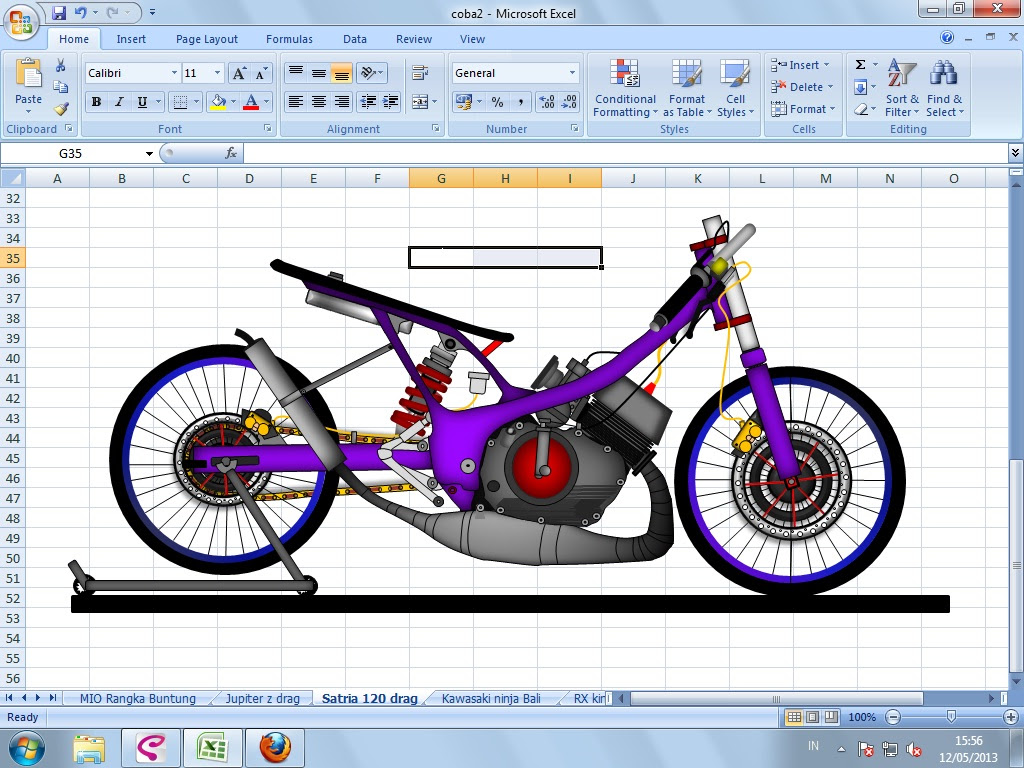
Task: Toggle Underline formatting
Action: pos(141,102)
